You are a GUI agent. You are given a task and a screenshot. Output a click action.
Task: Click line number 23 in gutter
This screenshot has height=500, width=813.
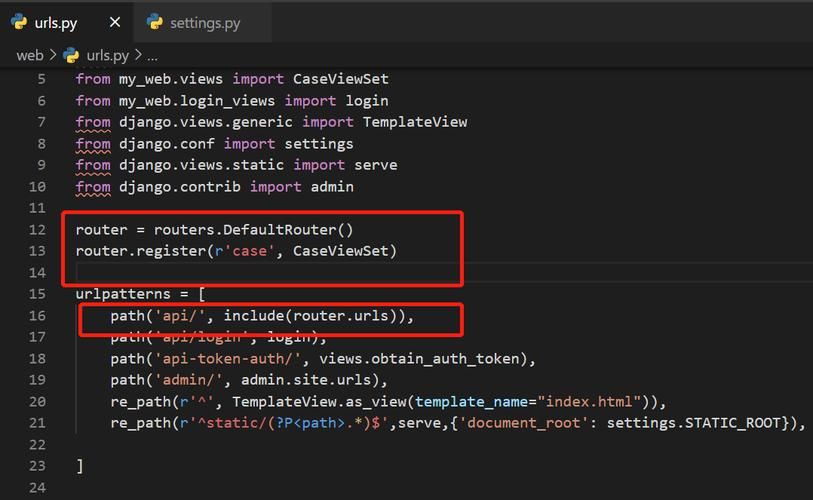coord(37,466)
